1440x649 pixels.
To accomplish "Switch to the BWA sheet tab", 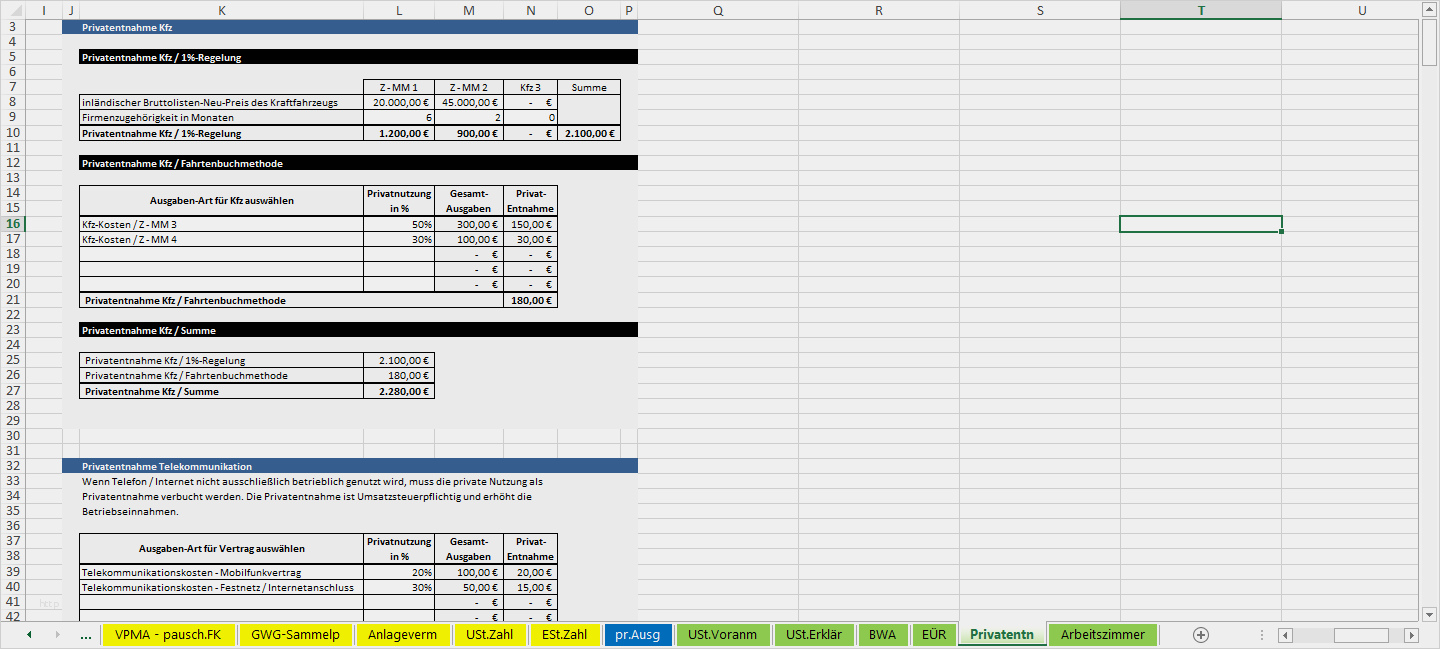I will pos(882,635).
